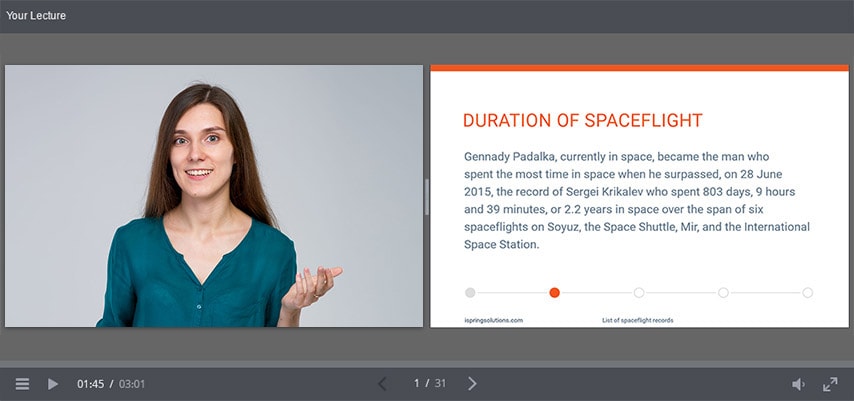Open the ispringsolutions.com link on the slide
Viewport: 854px width, 401px height.
tap(493, 320)
